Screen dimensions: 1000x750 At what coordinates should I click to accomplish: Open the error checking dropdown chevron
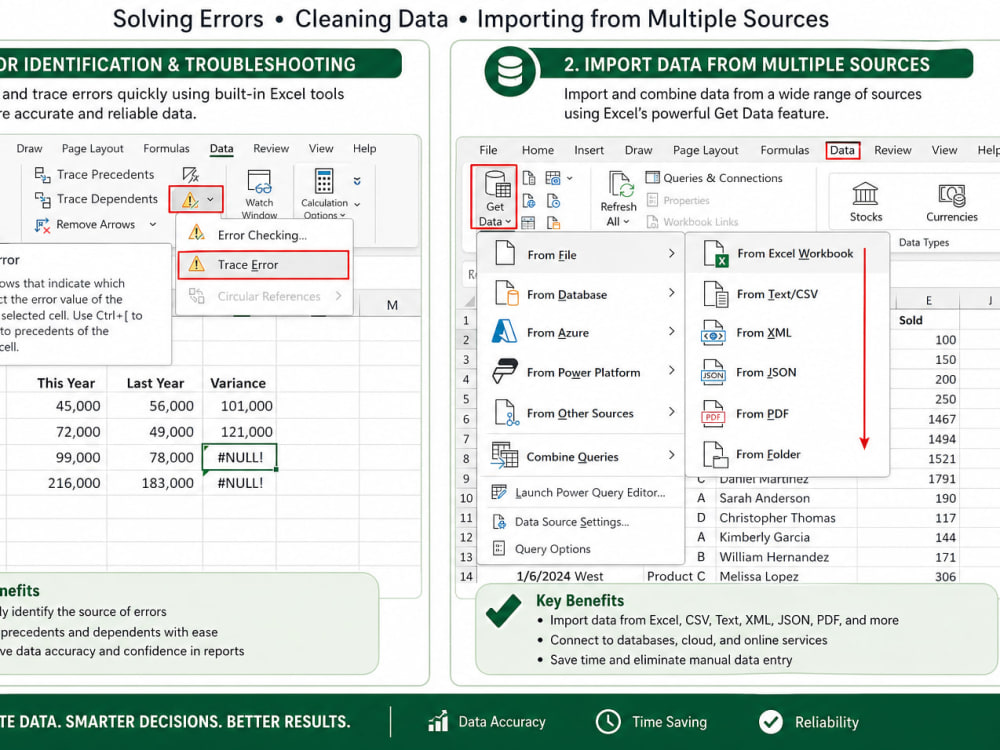click(210, 200)
